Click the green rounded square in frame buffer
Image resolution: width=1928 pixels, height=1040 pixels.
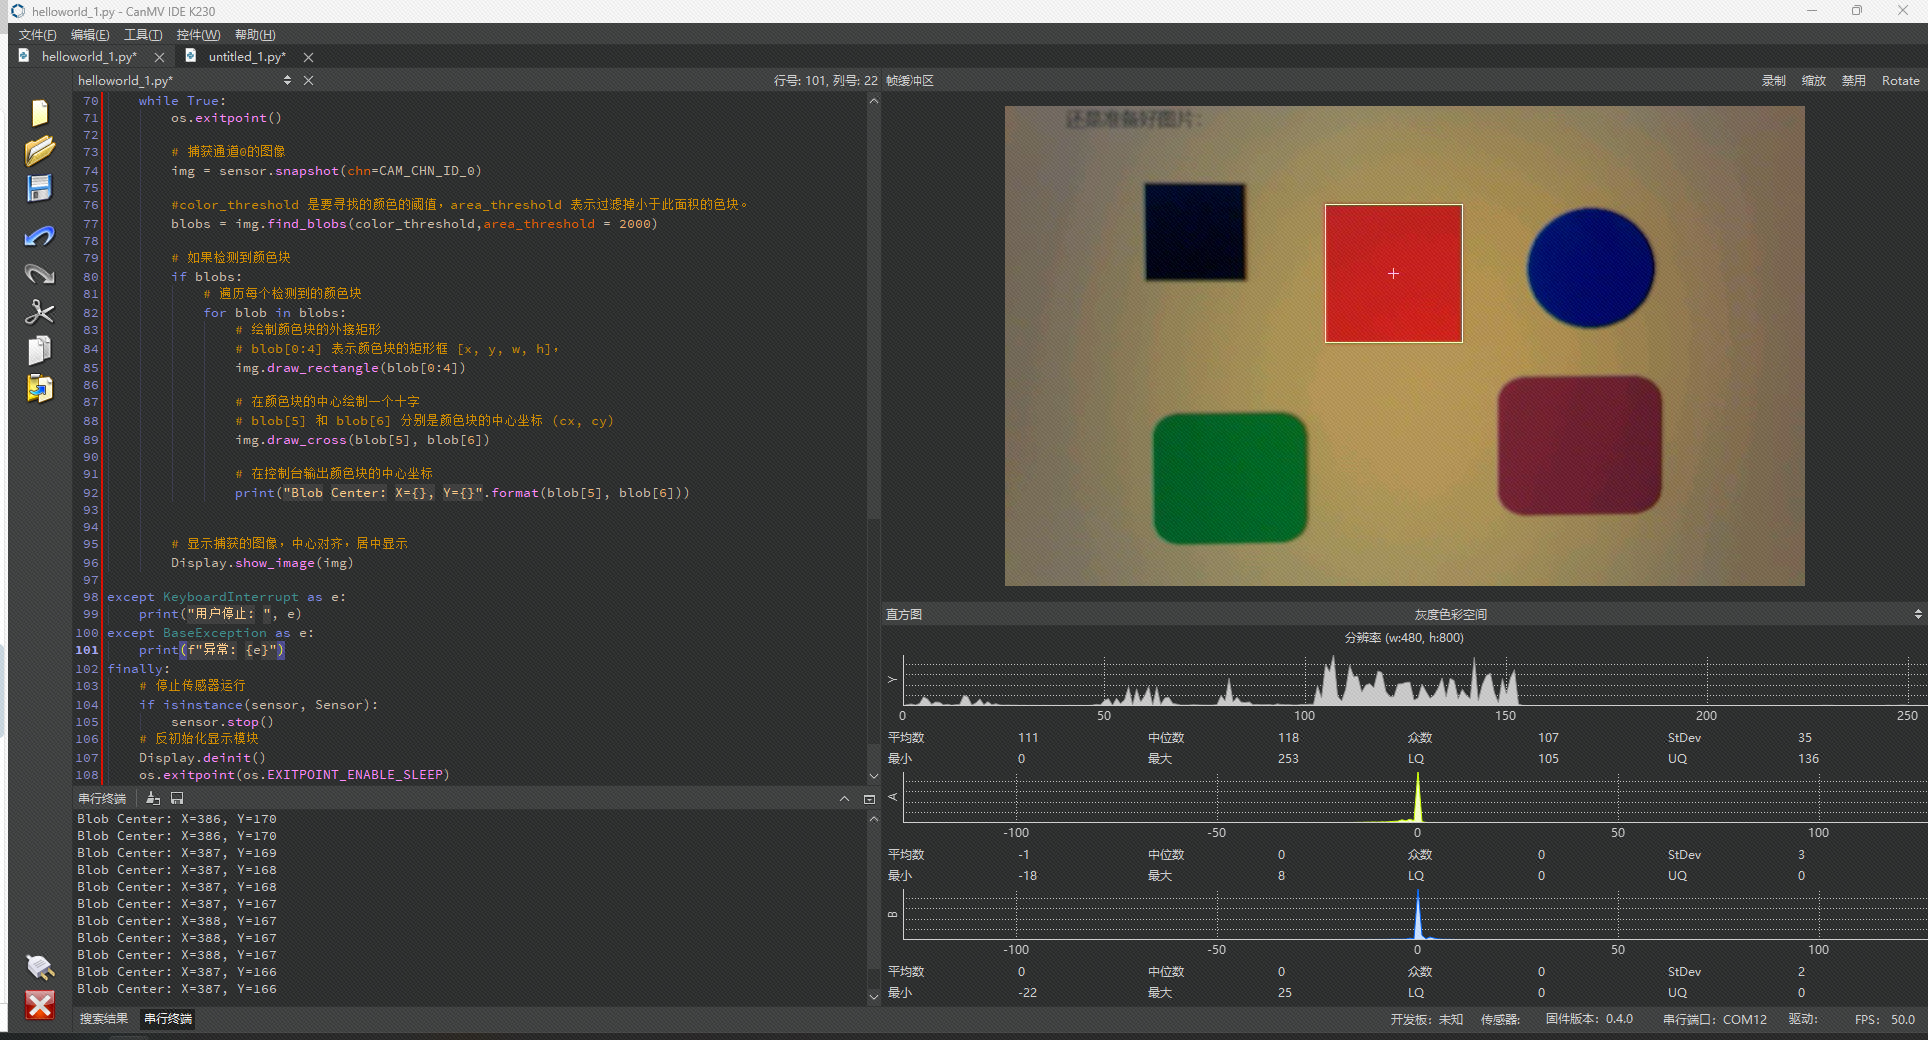tap(1230, 478)
